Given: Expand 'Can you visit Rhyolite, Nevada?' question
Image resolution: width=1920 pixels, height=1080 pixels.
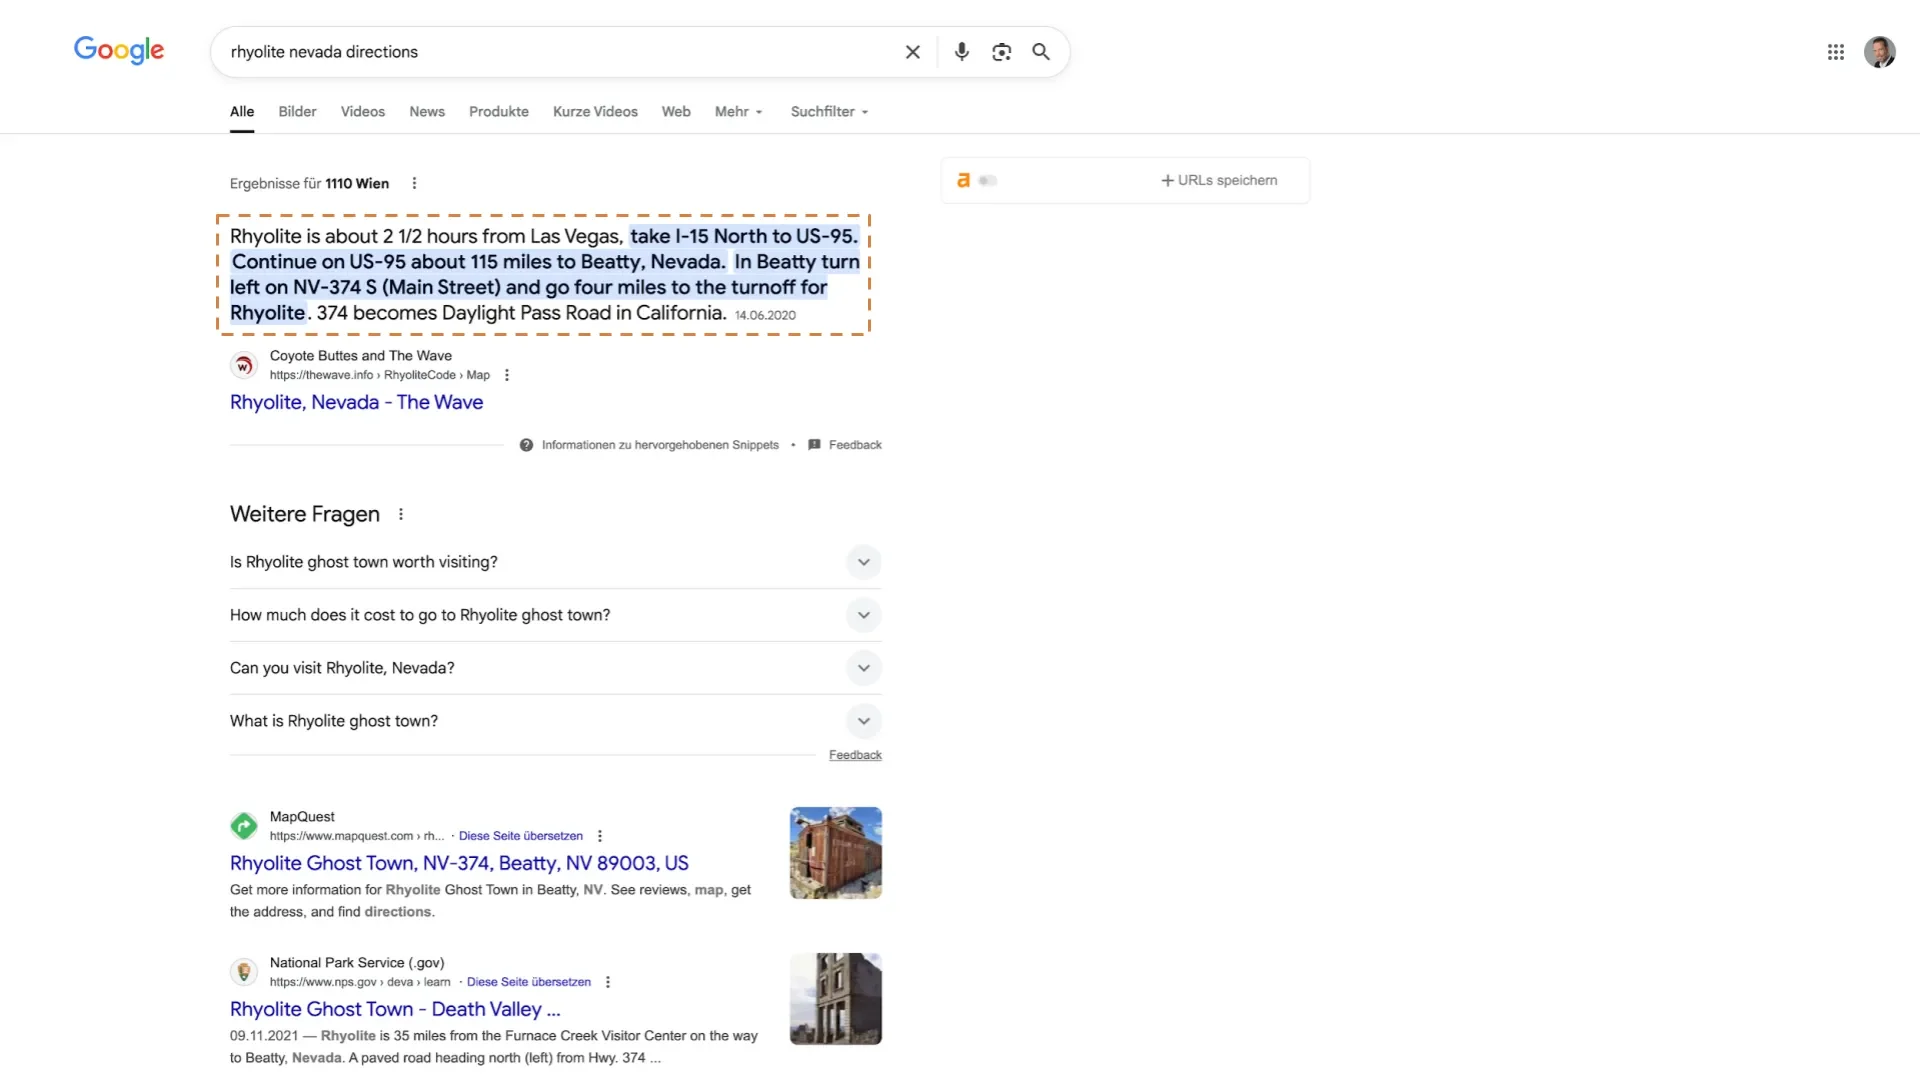Looking at the screenshot, I should [x=863, y=668].
